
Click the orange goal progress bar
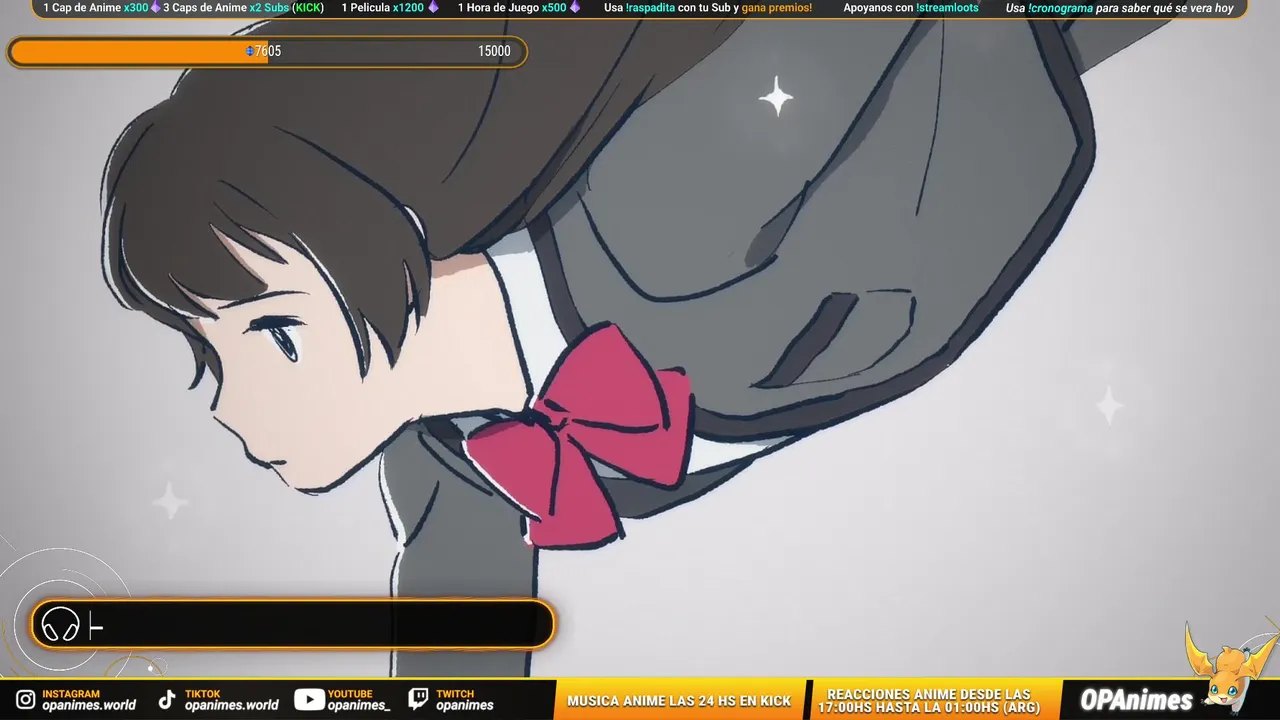267,52
